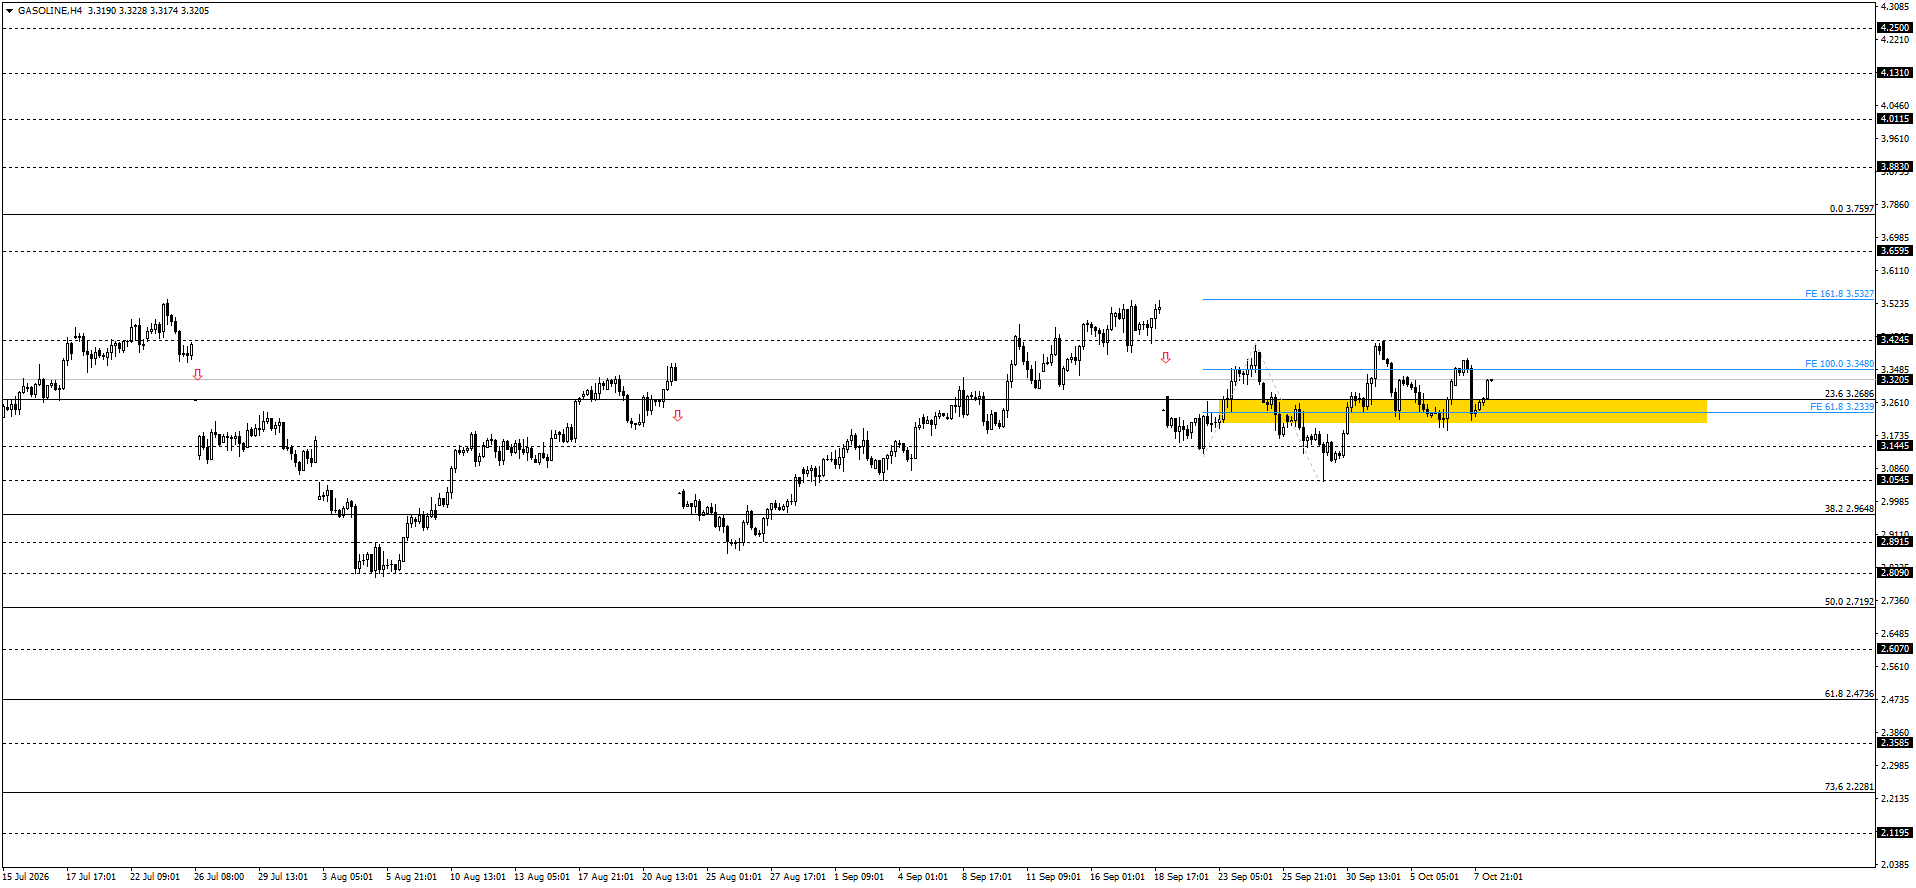Click the yellow highlighted rectangle zone

pos(1463,411)
